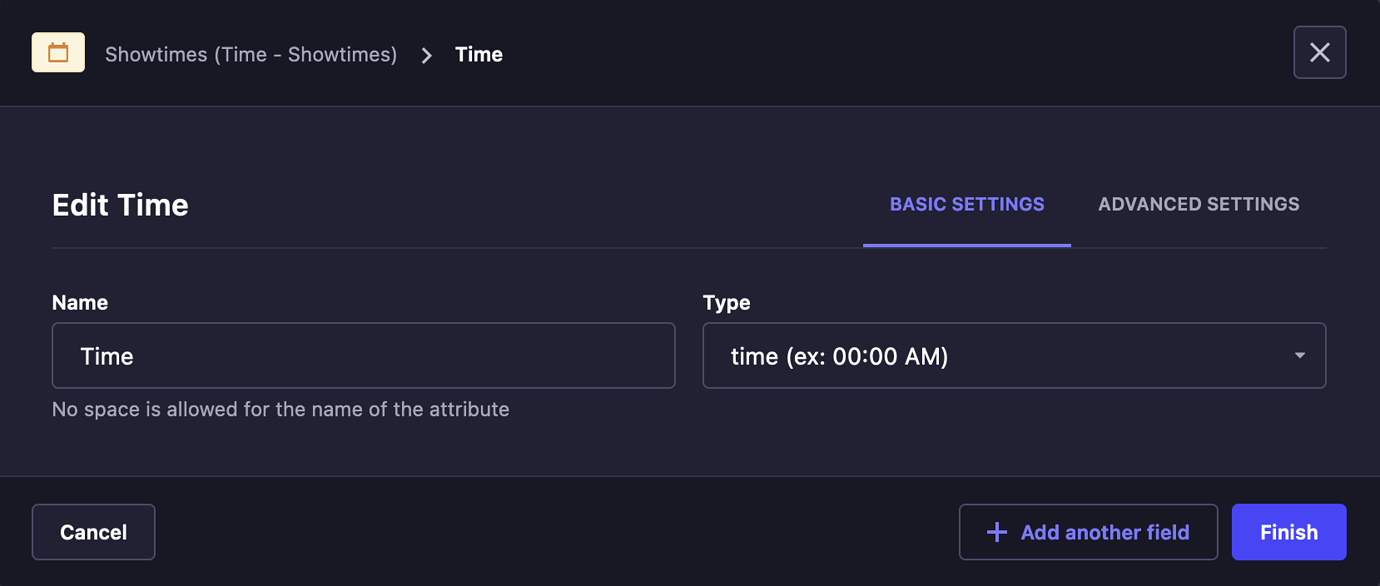The width and height of the screenshot is (1380, 586).
Task: Click the caret arrow in the Type select
Action: coord(1299,356)
